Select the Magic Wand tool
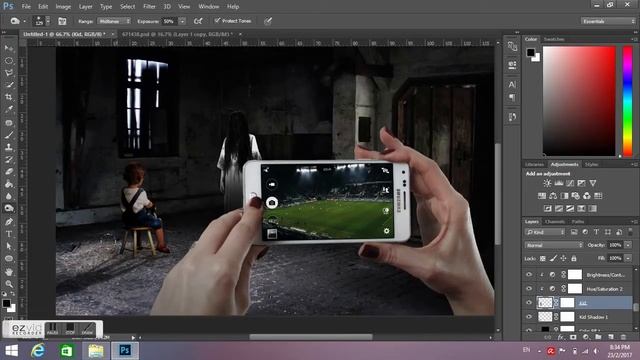 click(x=9, y=85)
